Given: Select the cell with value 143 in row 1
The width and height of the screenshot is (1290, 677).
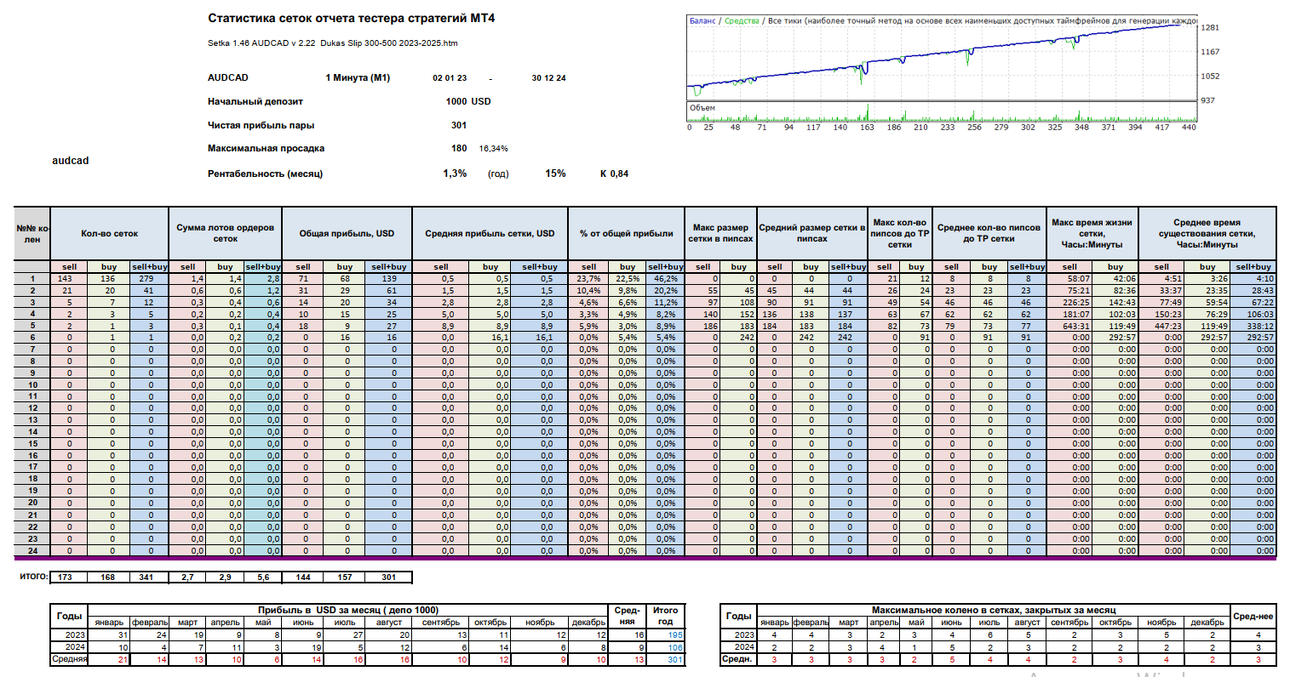Looking at the screenshot, I should pyautogui.click(x=70, y=279).
